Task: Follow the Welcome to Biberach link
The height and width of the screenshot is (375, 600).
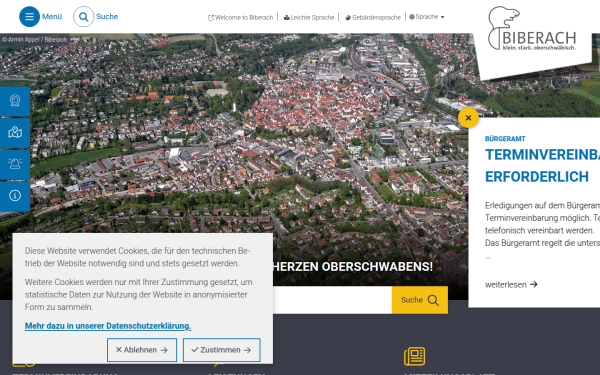Action: point(241,17)
